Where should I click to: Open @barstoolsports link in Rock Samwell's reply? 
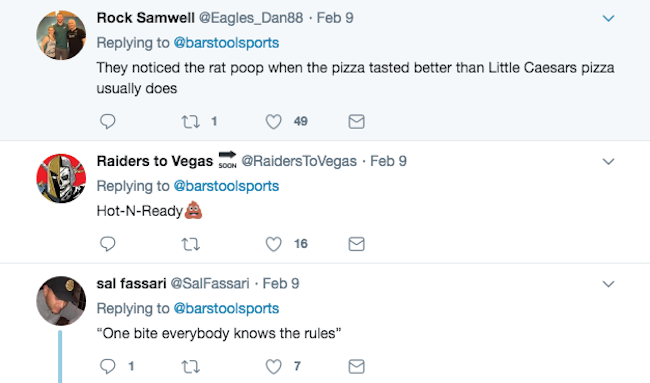click(x=226, y=43)
